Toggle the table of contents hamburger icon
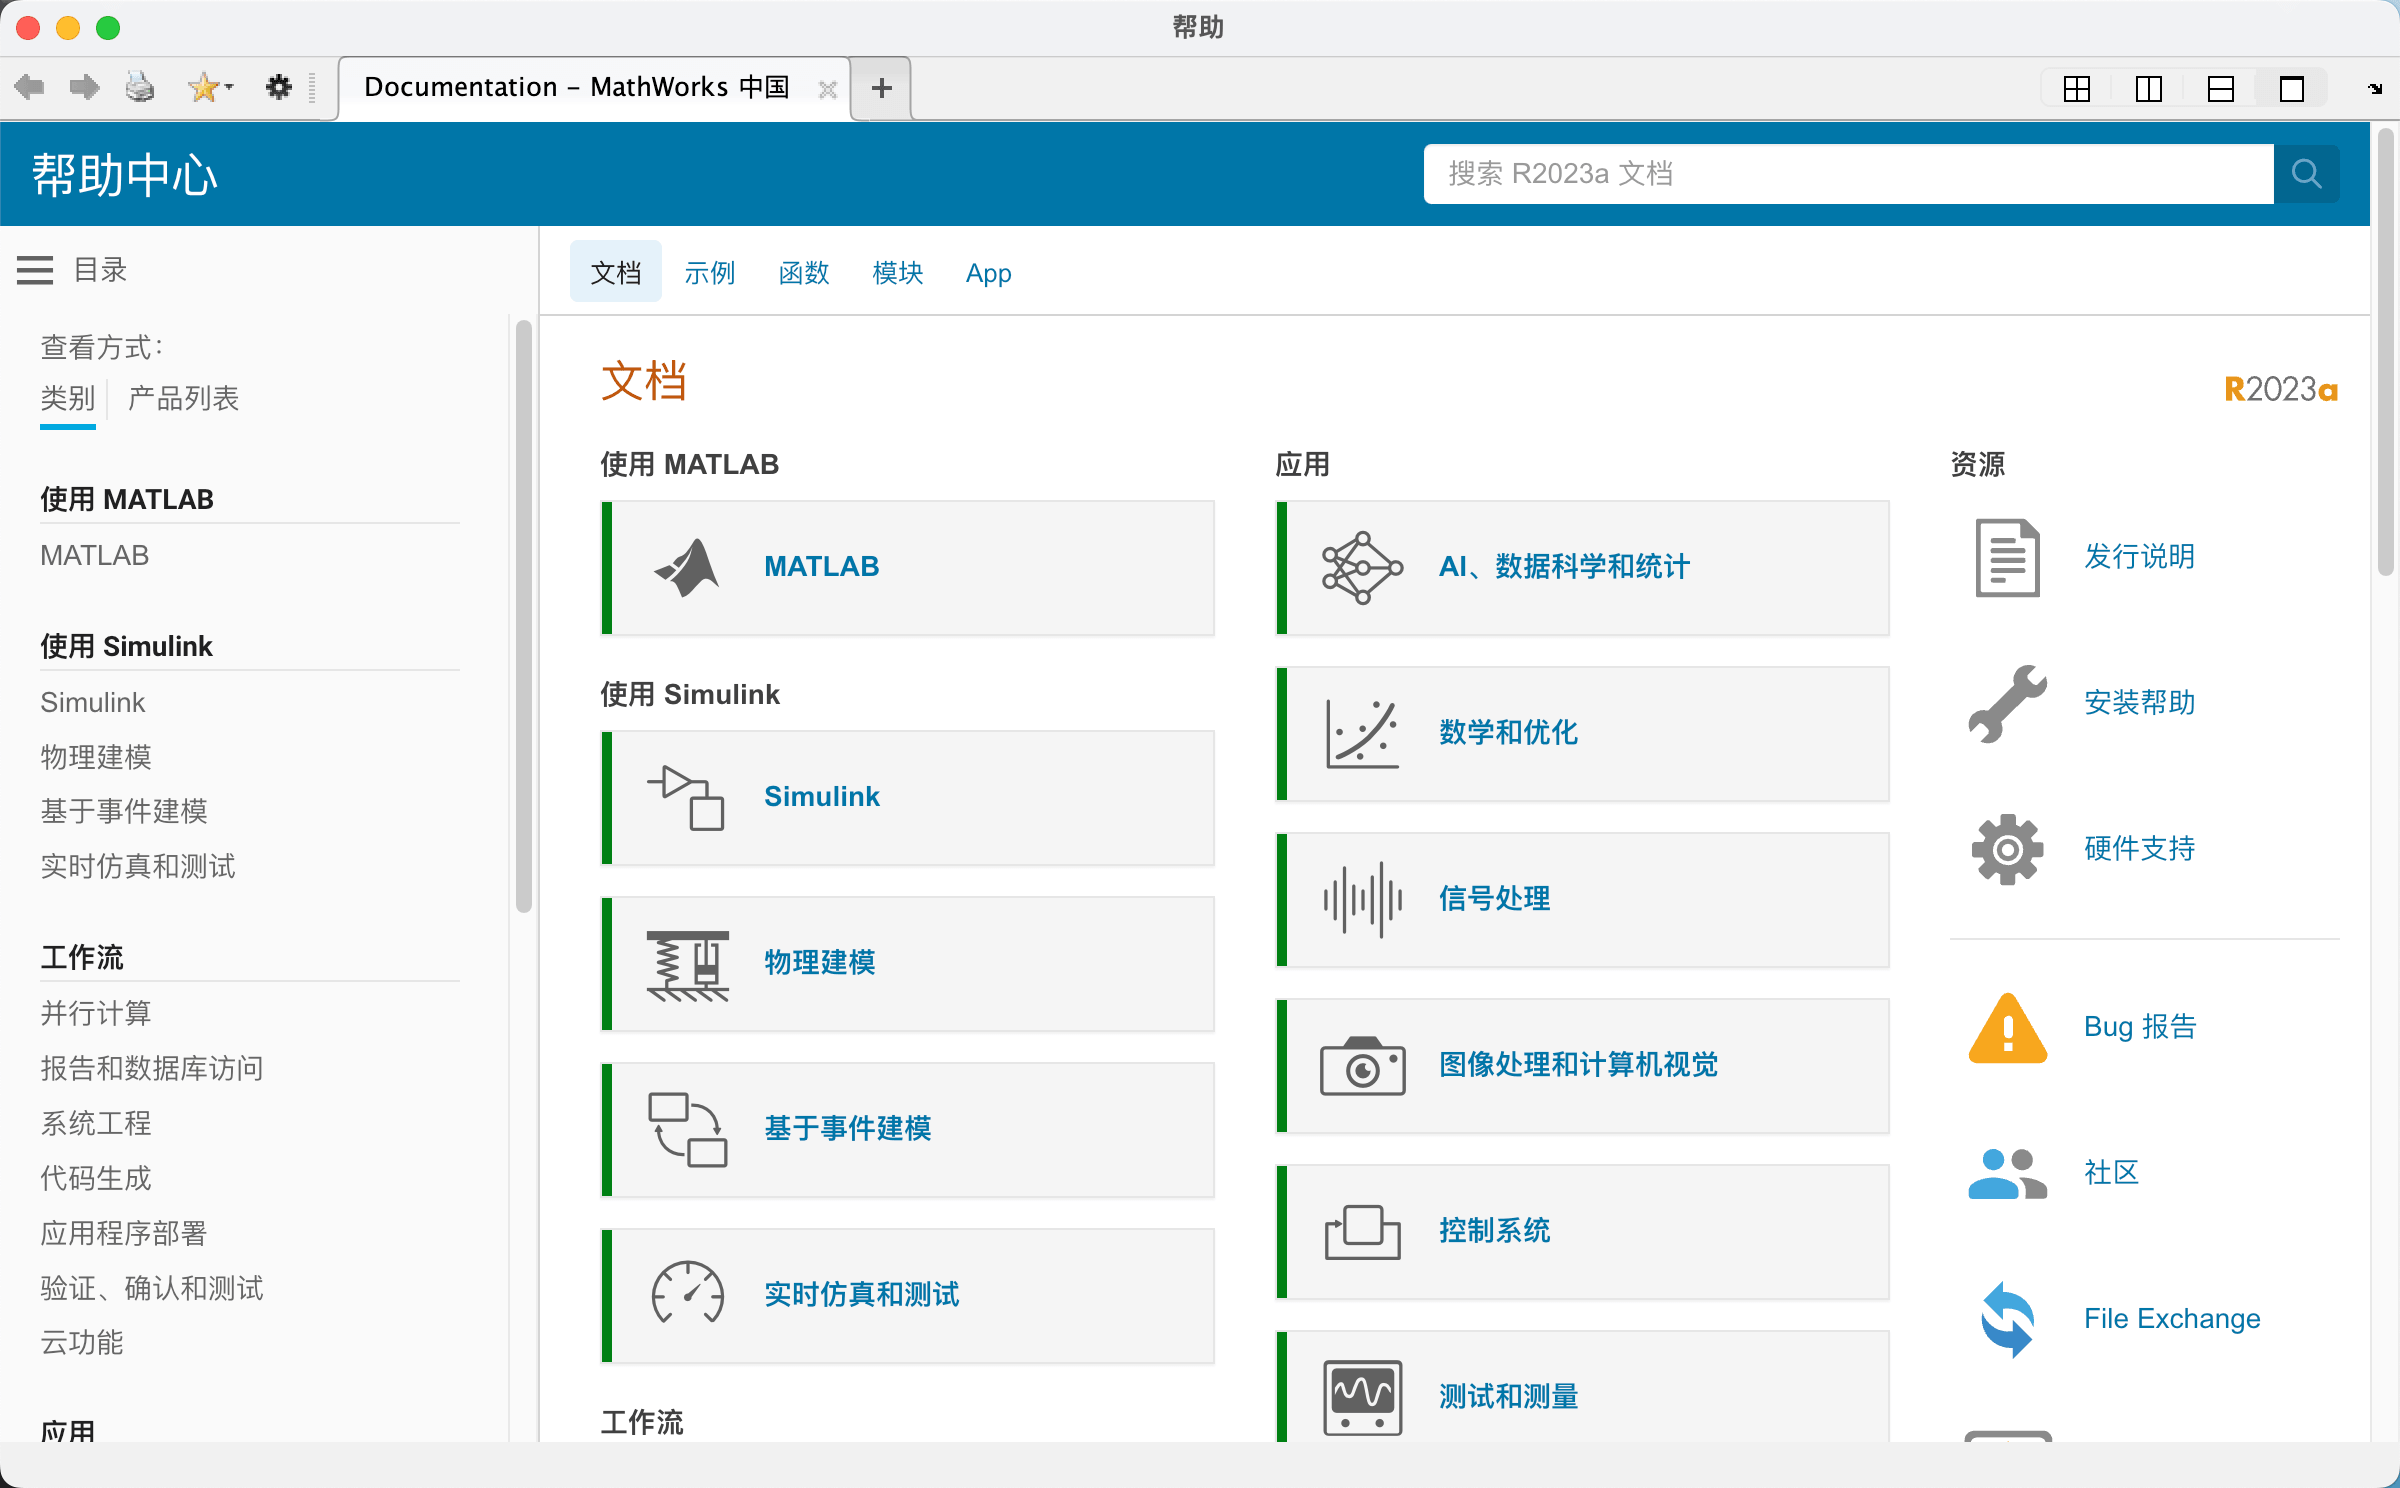 click(35, 269)
